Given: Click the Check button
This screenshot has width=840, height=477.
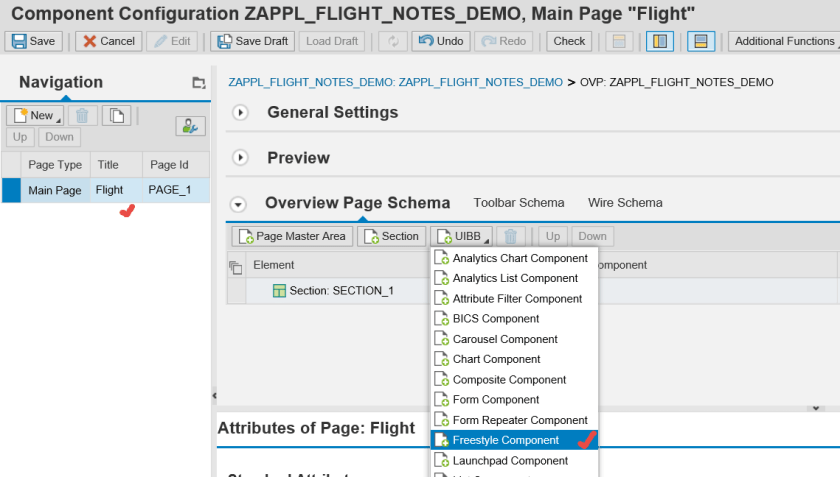Looking at the screenshot, I should tap(569, 41).
